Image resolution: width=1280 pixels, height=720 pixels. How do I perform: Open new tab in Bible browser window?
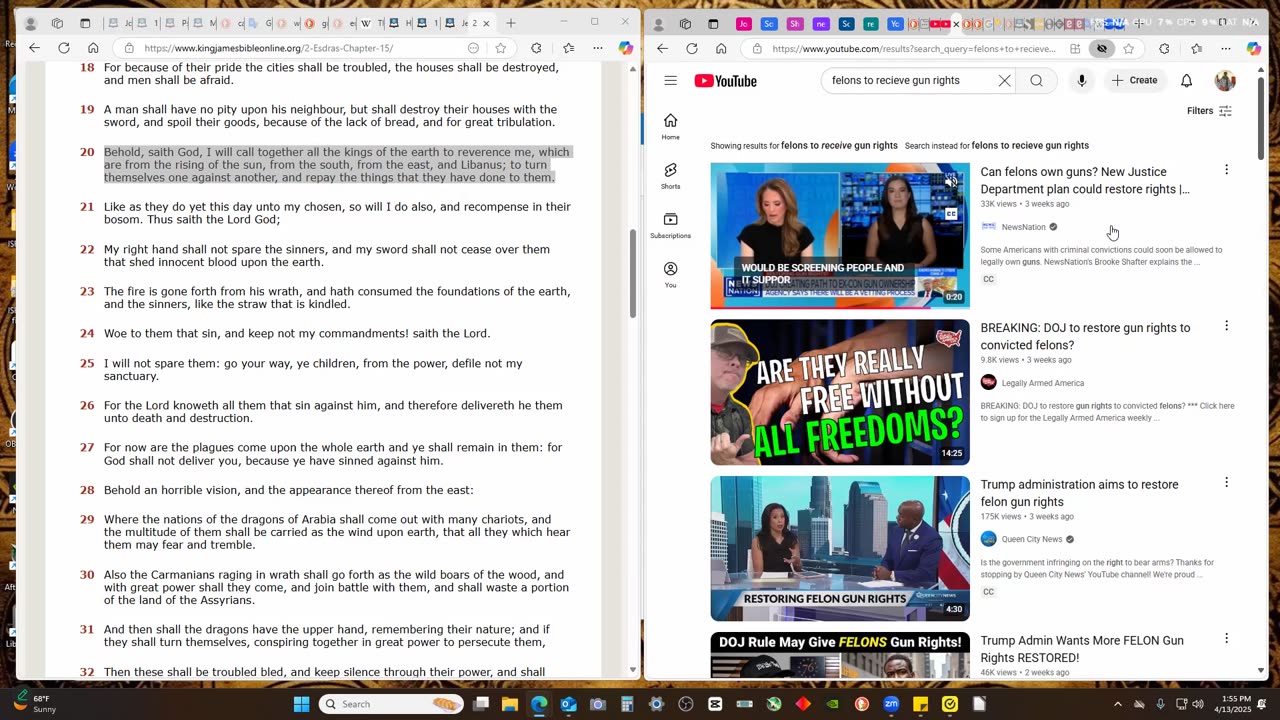(511, 23)
